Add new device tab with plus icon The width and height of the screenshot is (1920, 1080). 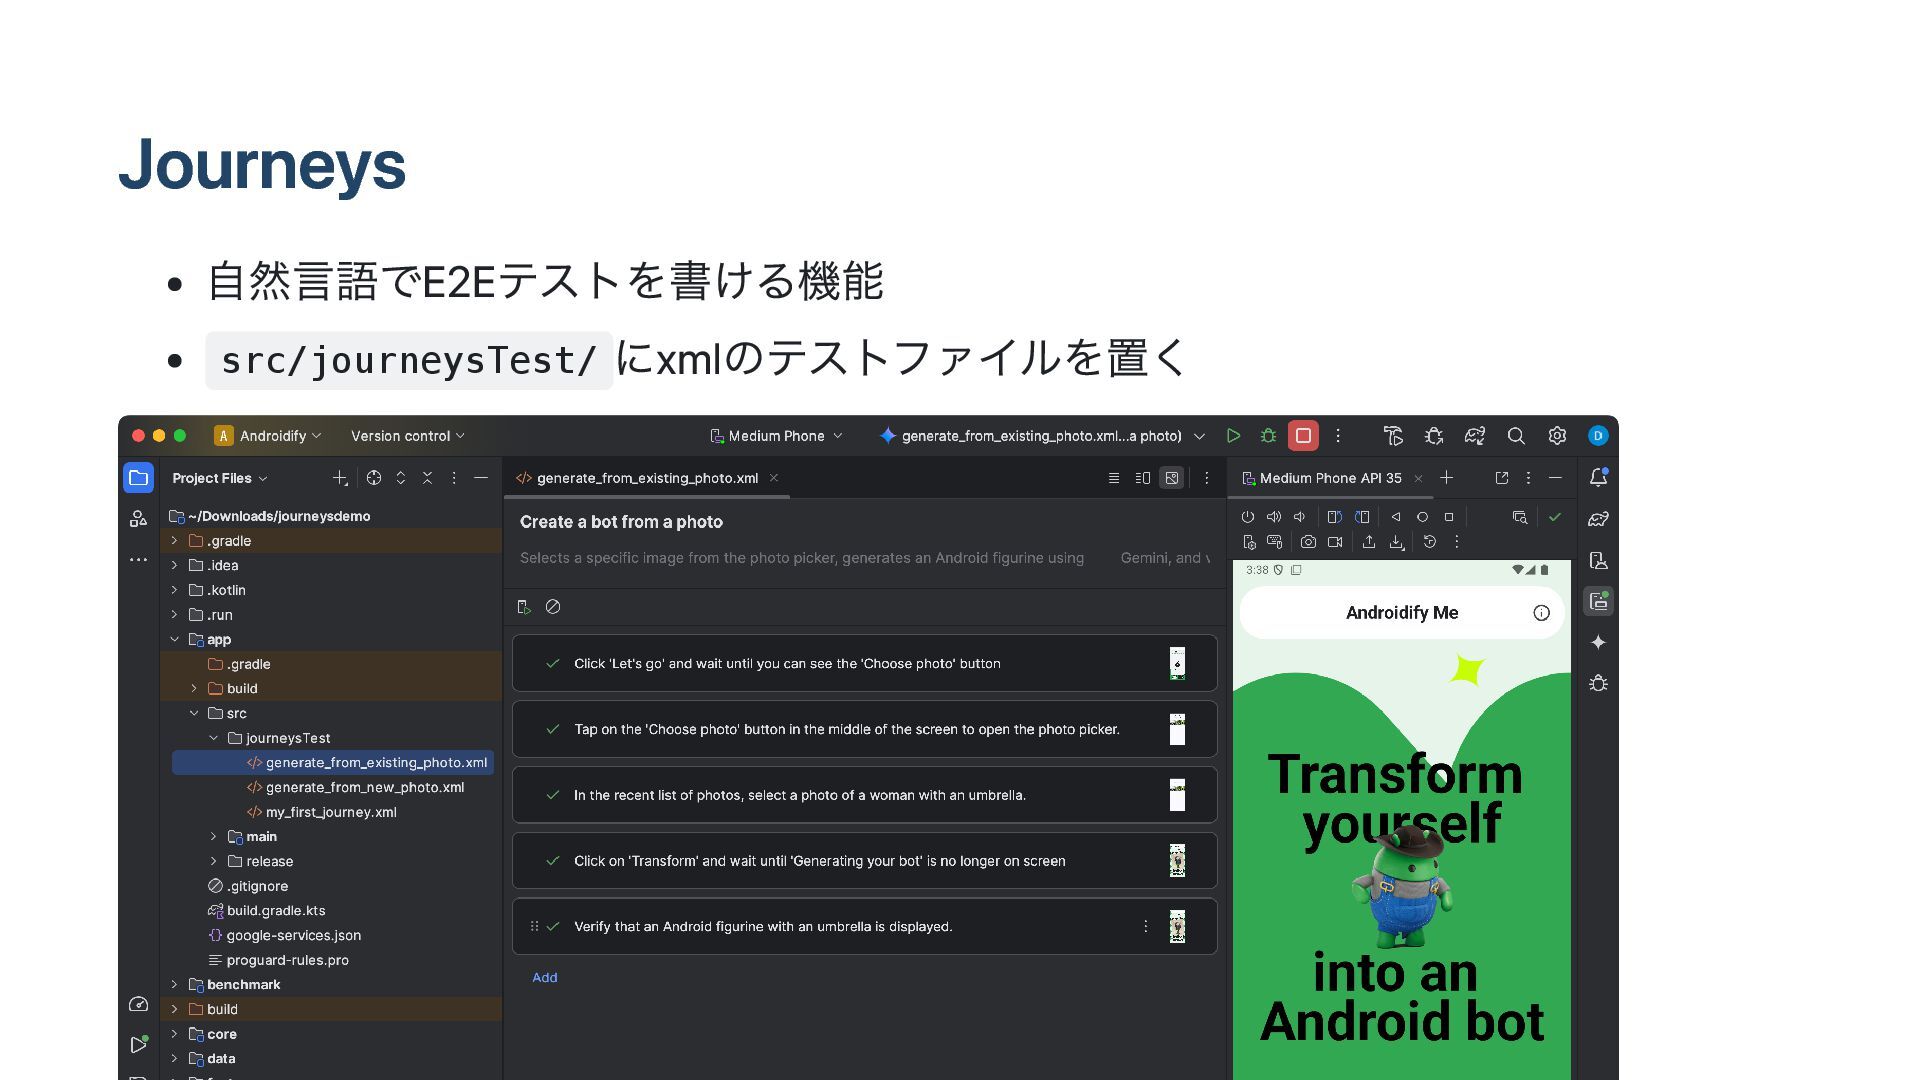click(x=1446, y=478)
